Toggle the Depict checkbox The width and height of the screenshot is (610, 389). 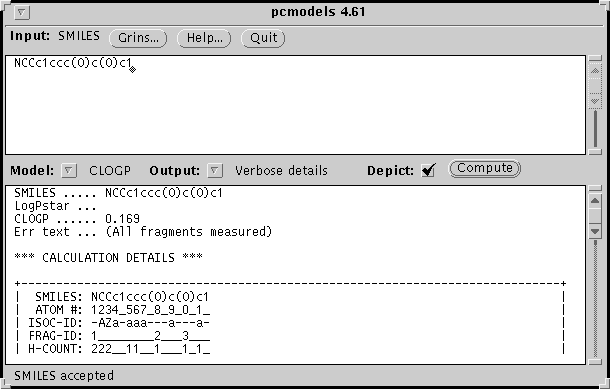pos(428,170)
